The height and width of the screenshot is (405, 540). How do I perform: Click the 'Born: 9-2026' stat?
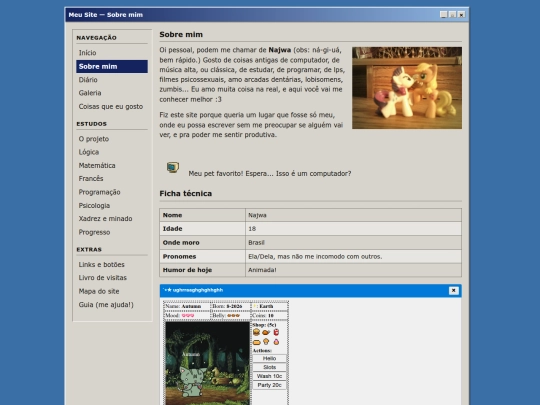[231, 306]
